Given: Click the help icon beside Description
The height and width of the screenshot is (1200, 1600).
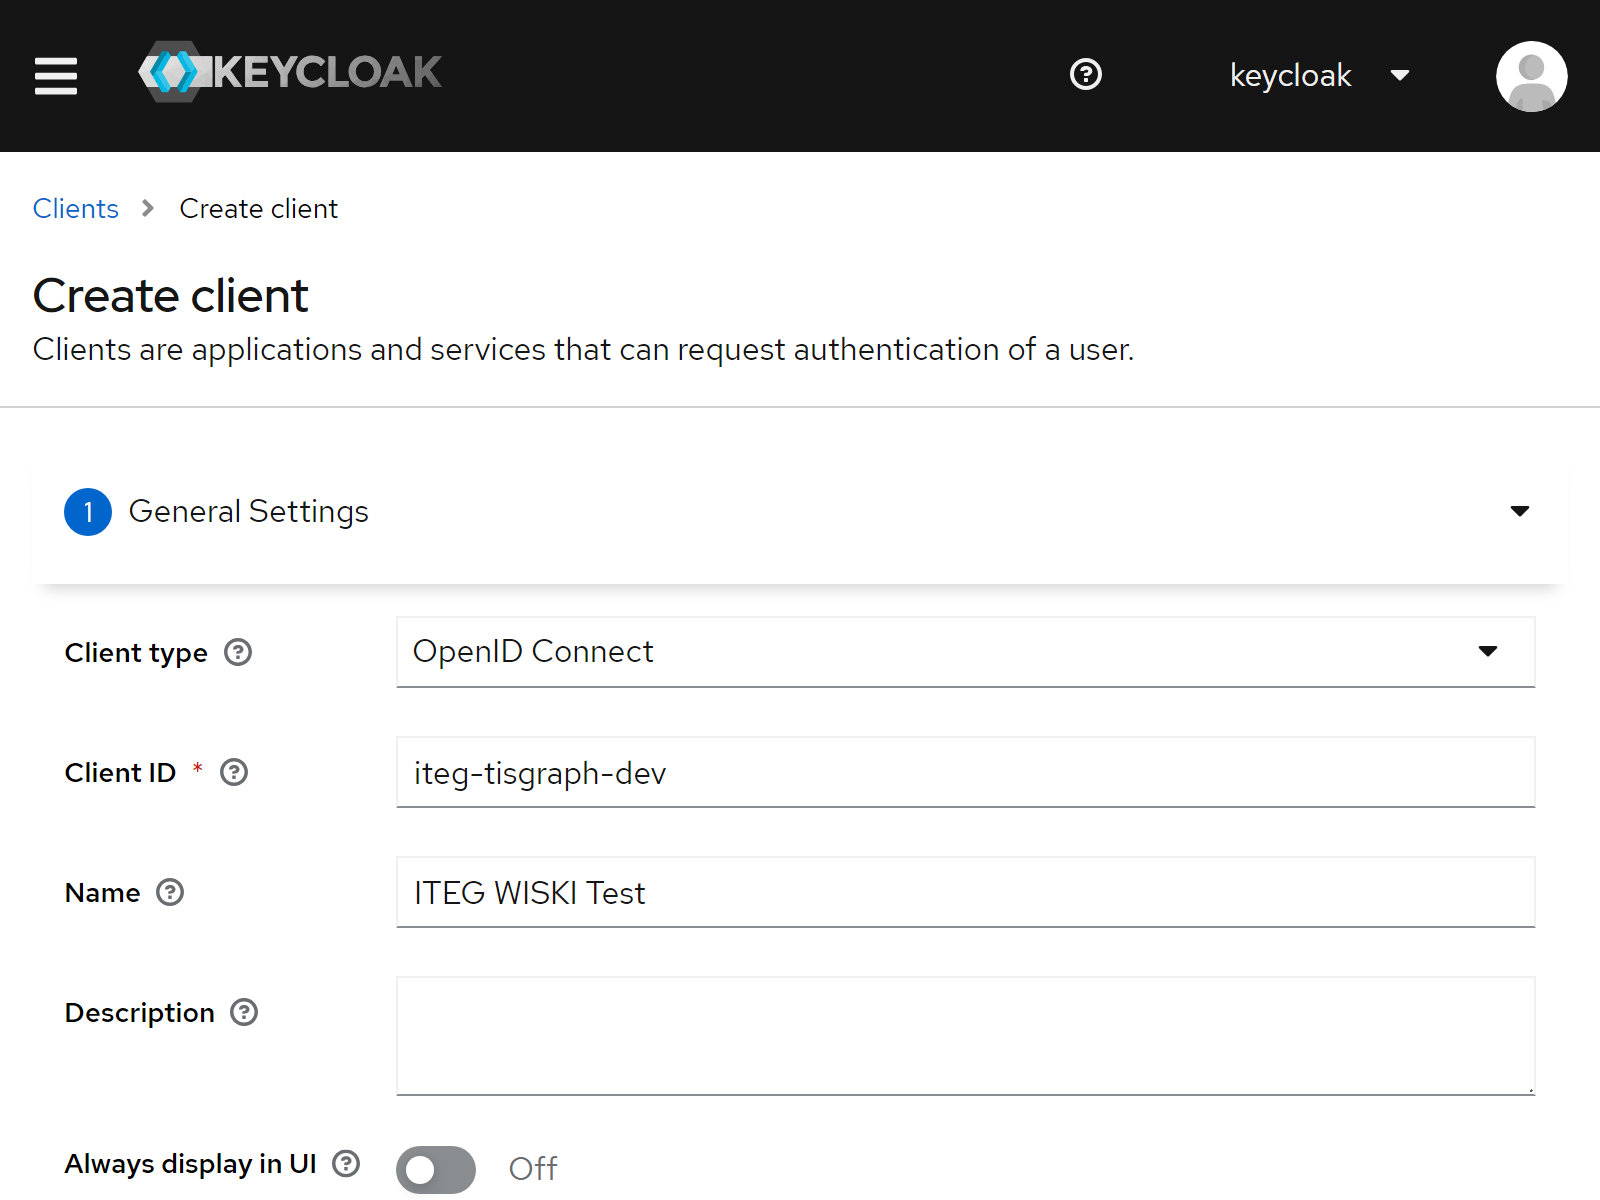Looking at the screenshot, I should click(243, 1013).
